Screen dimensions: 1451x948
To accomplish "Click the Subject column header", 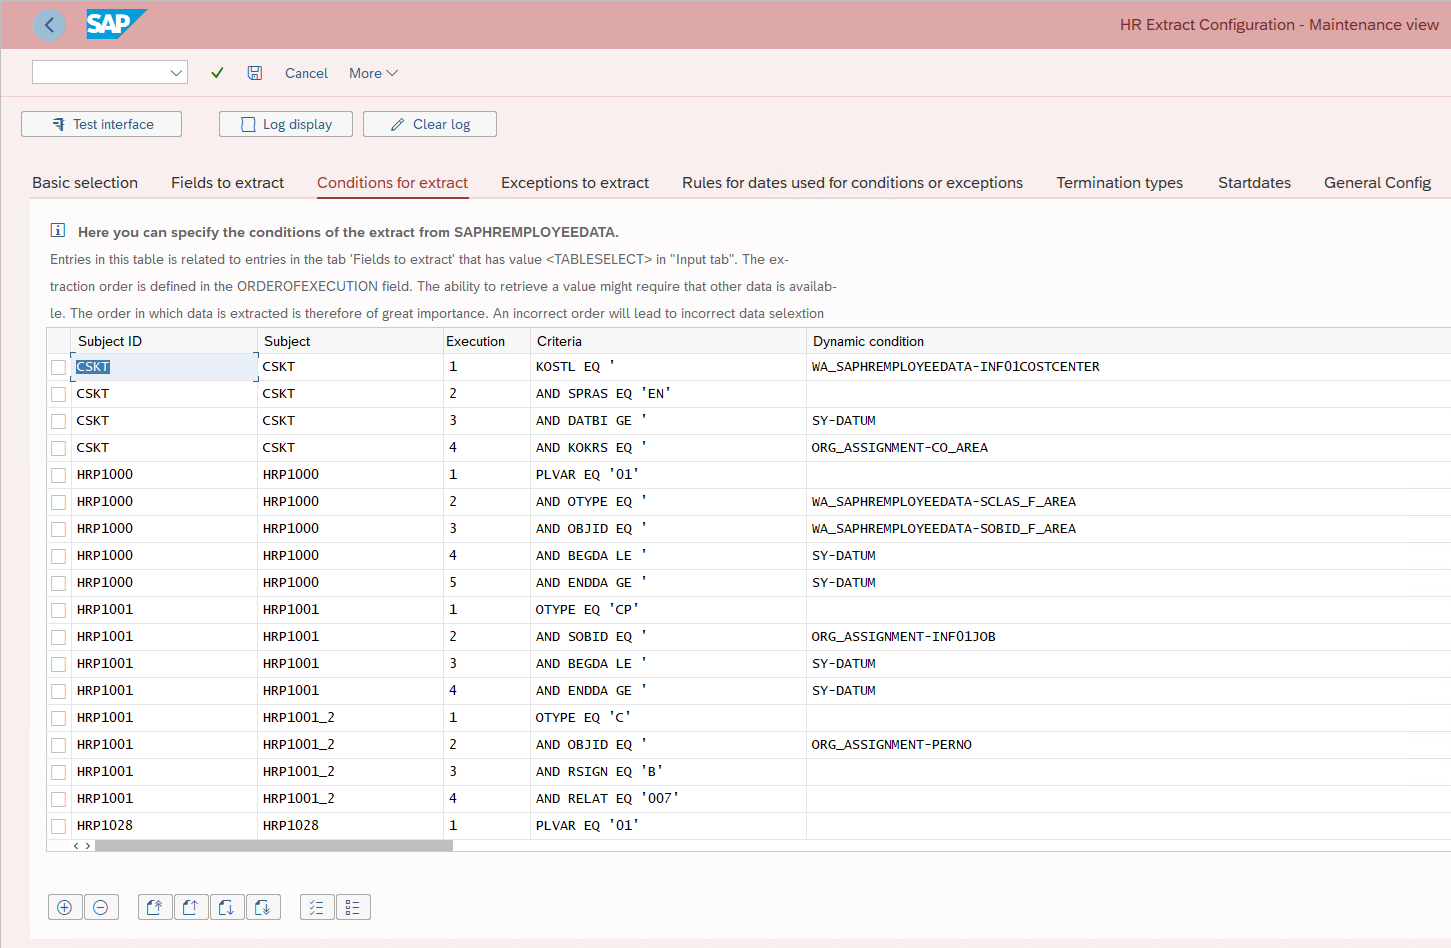I will pos(350,341).
